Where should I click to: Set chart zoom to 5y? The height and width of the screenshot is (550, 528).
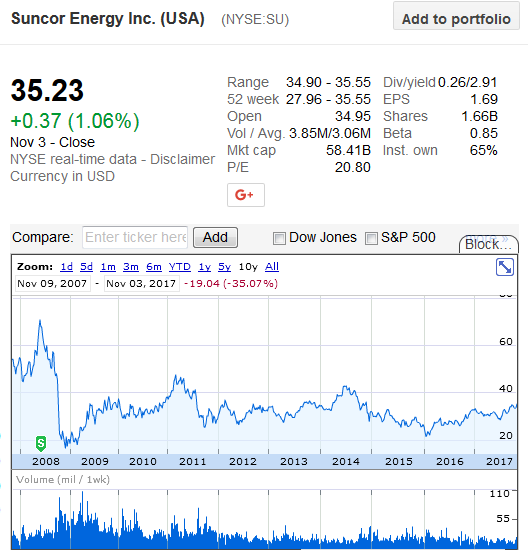pyautogui.click(x=225, y=267)
